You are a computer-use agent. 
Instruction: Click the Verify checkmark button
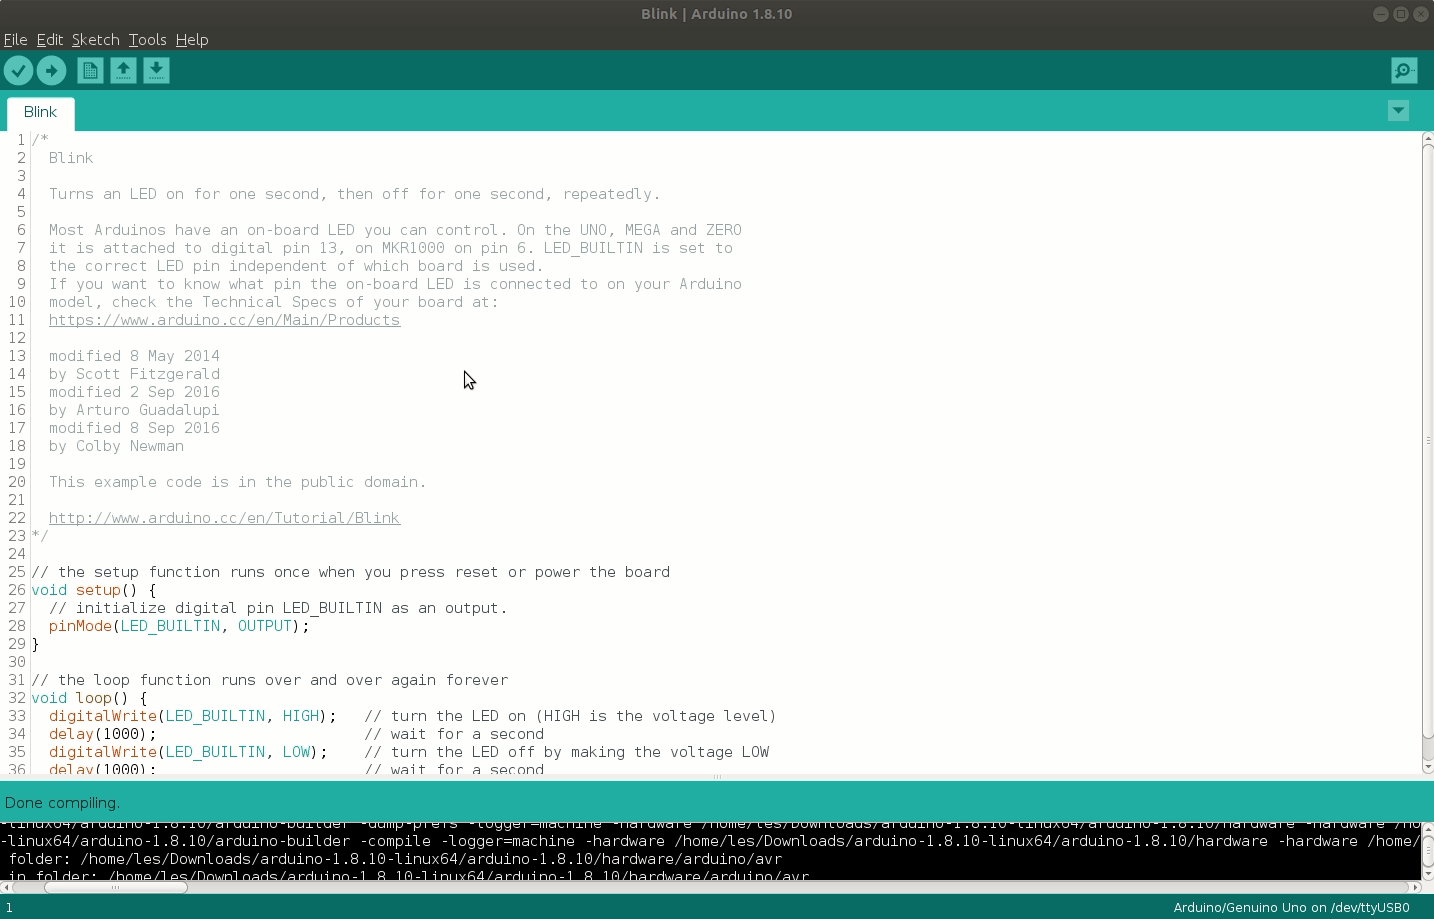[18, 70]
